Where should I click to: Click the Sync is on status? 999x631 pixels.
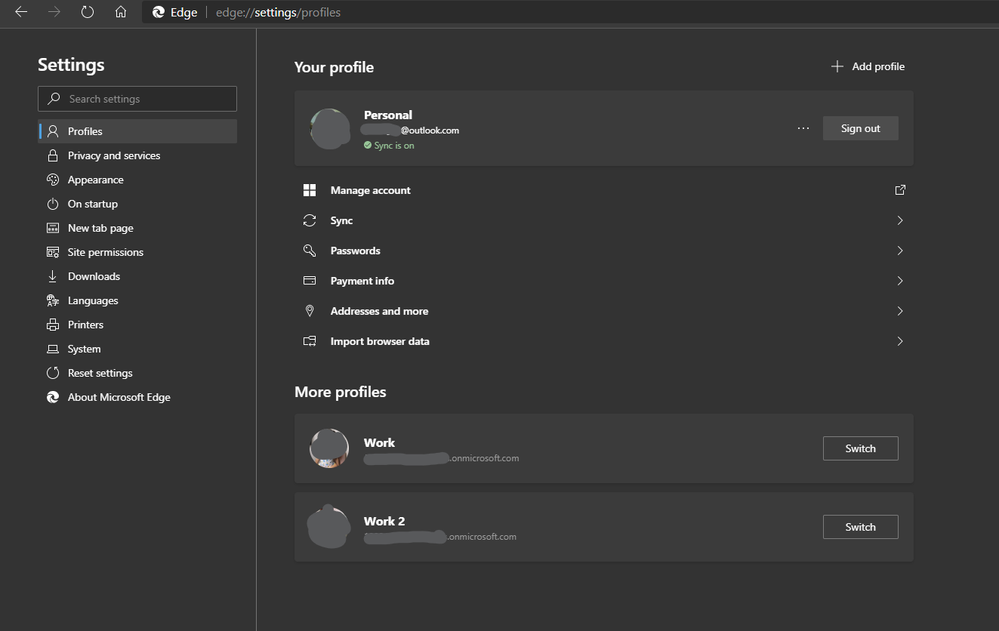[389, 145]
